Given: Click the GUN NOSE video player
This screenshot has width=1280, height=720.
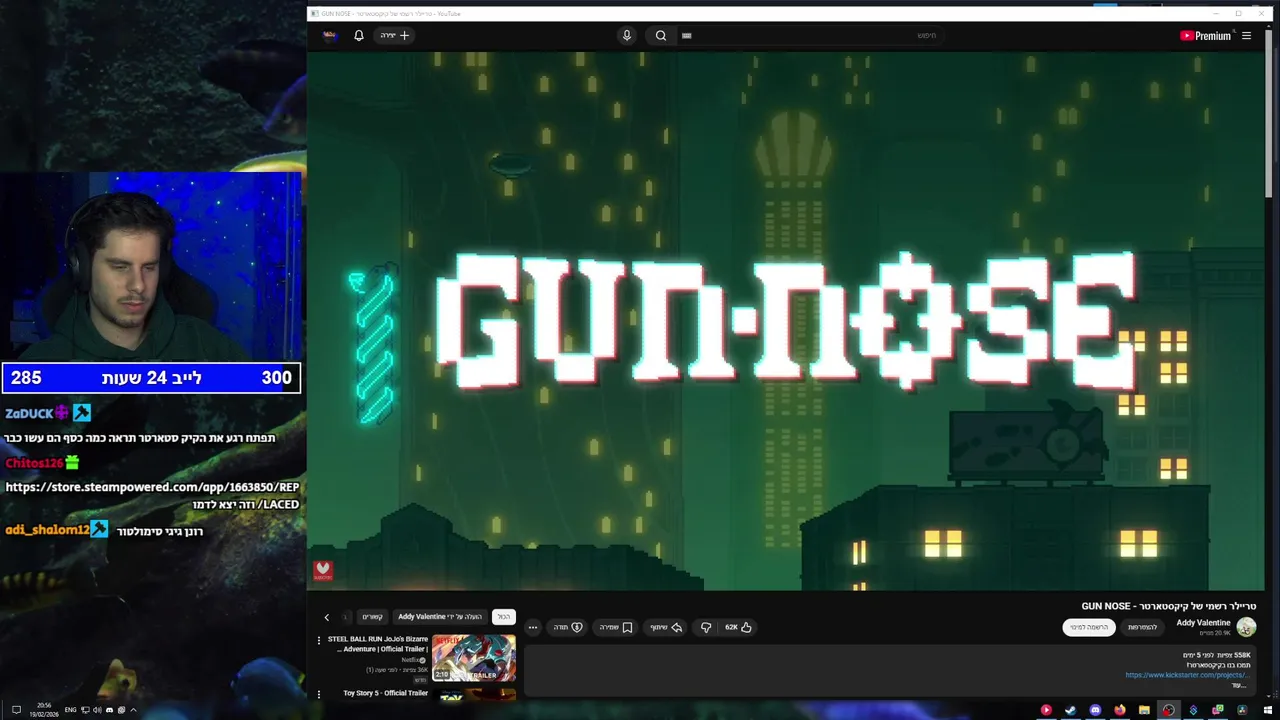Looking at the screenshot, I should [785, 320].
